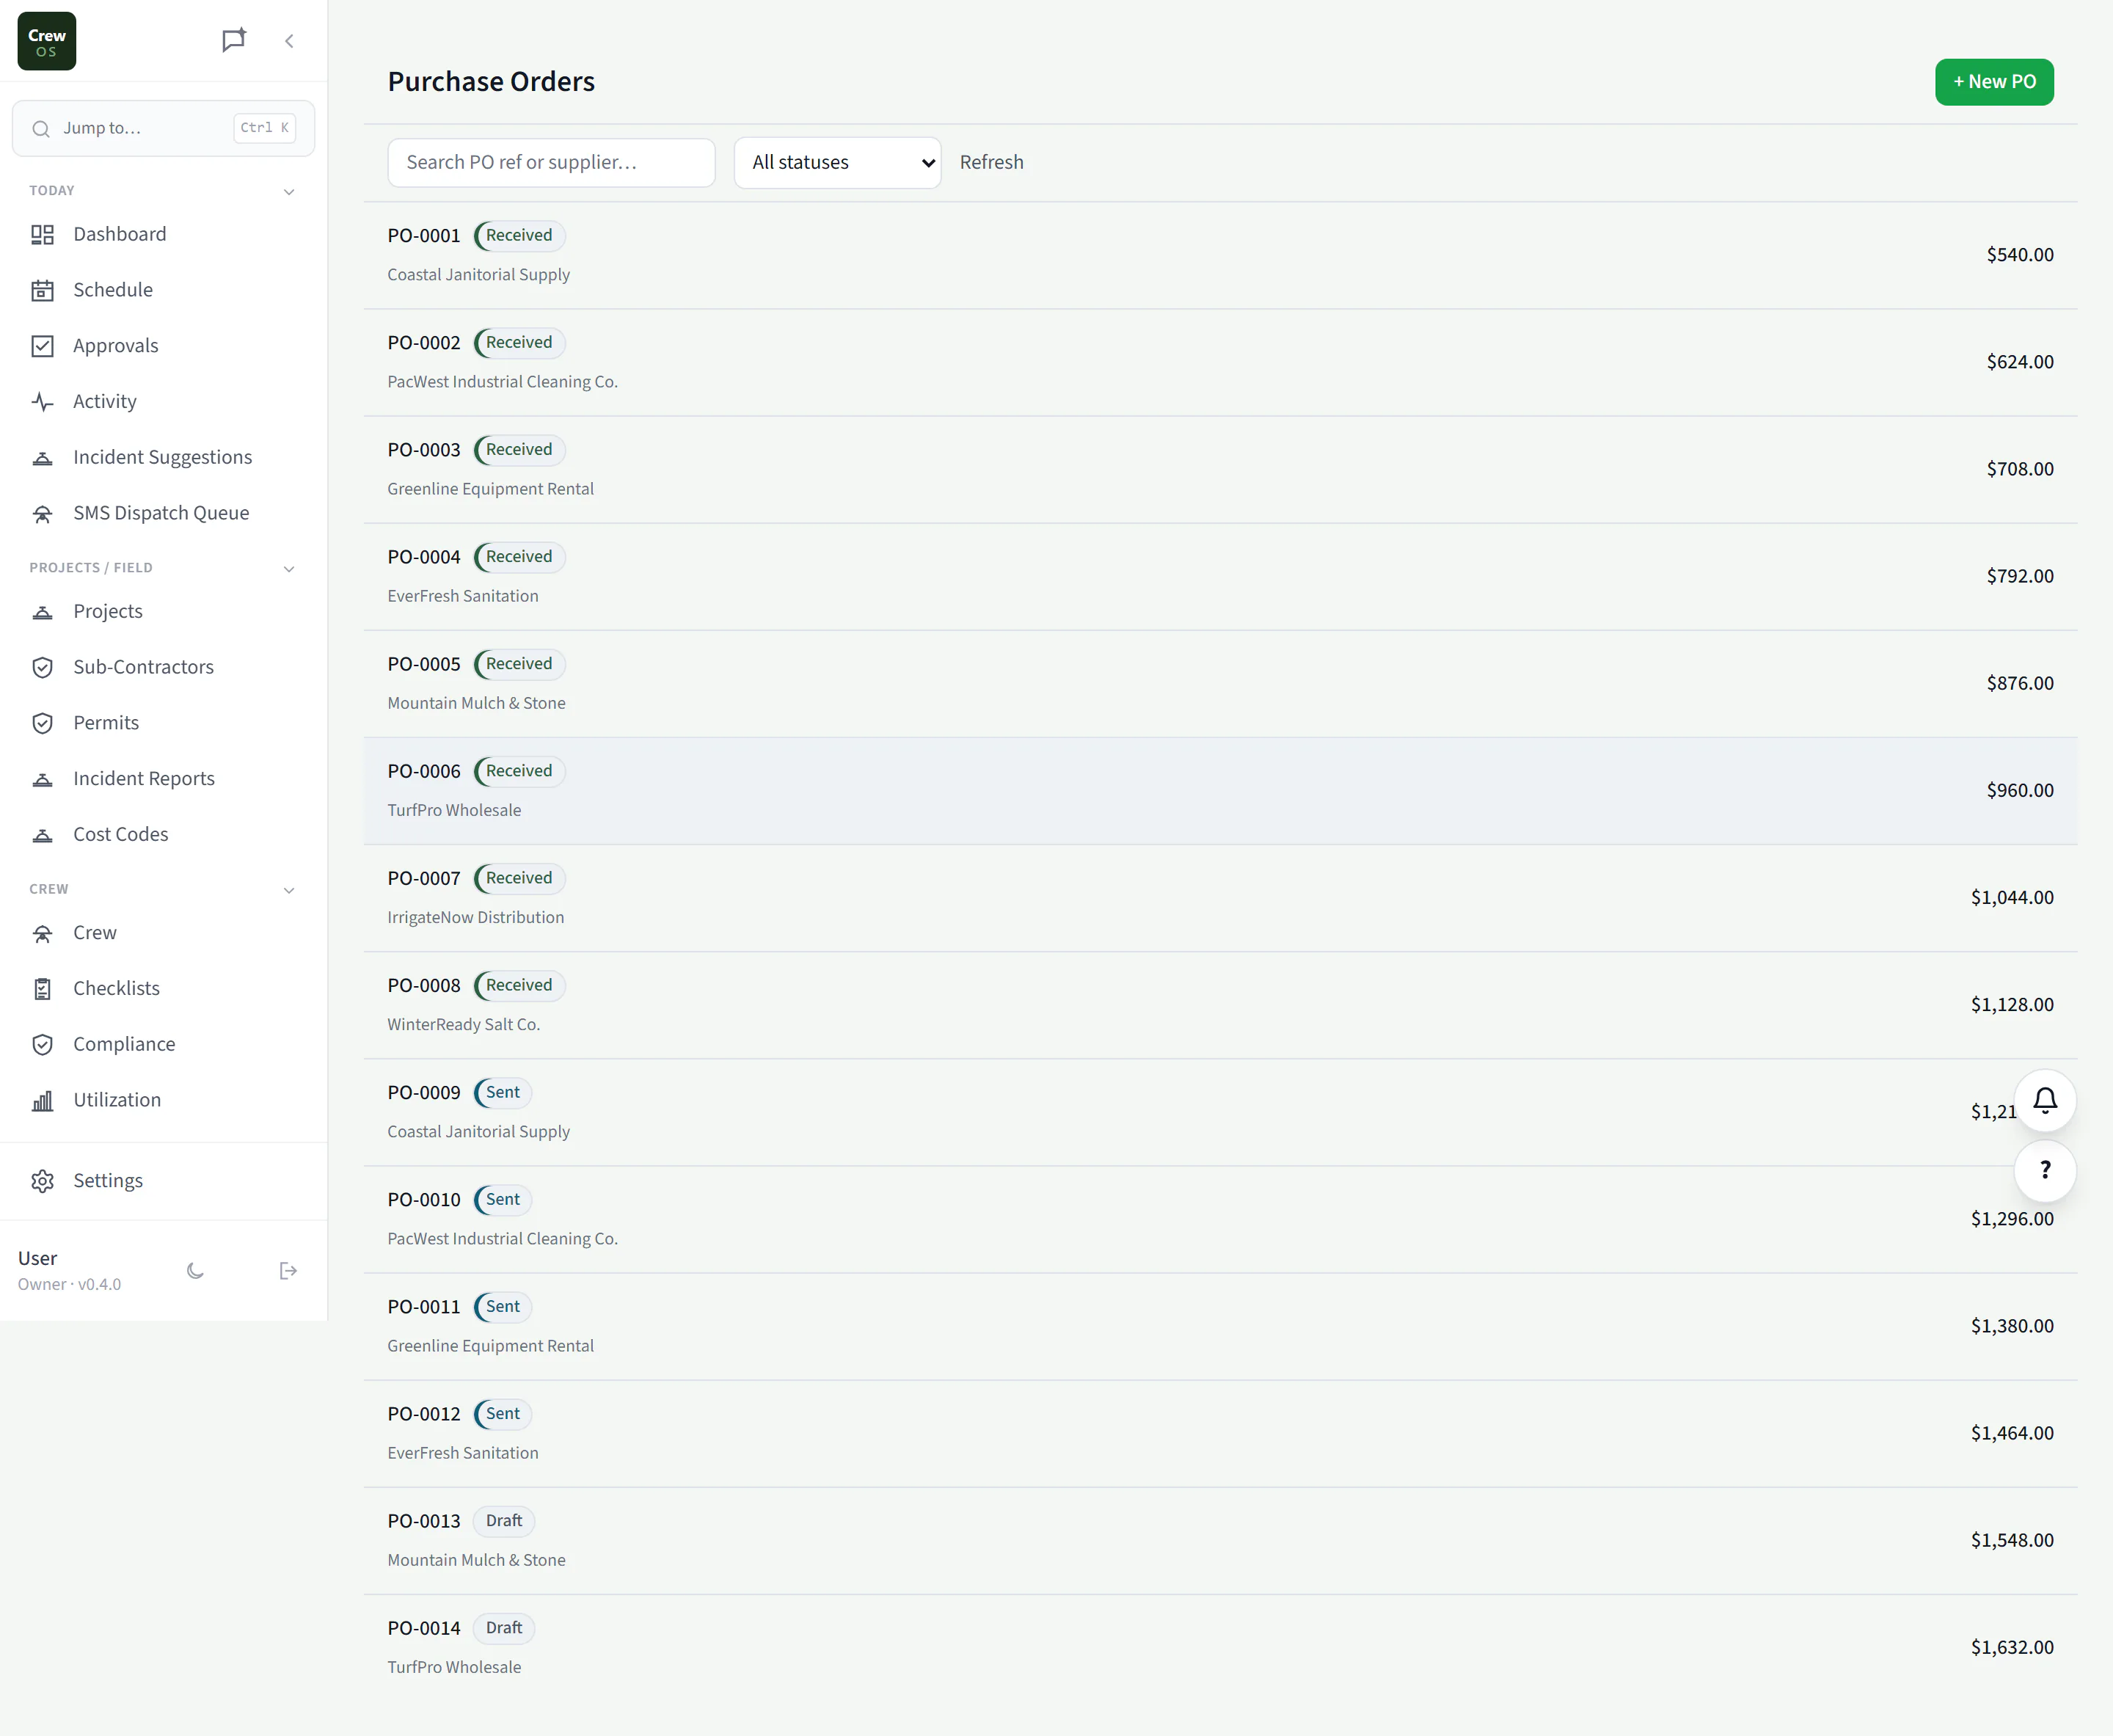Open purchase order PO-0012

click(x=1220, y=1434)
